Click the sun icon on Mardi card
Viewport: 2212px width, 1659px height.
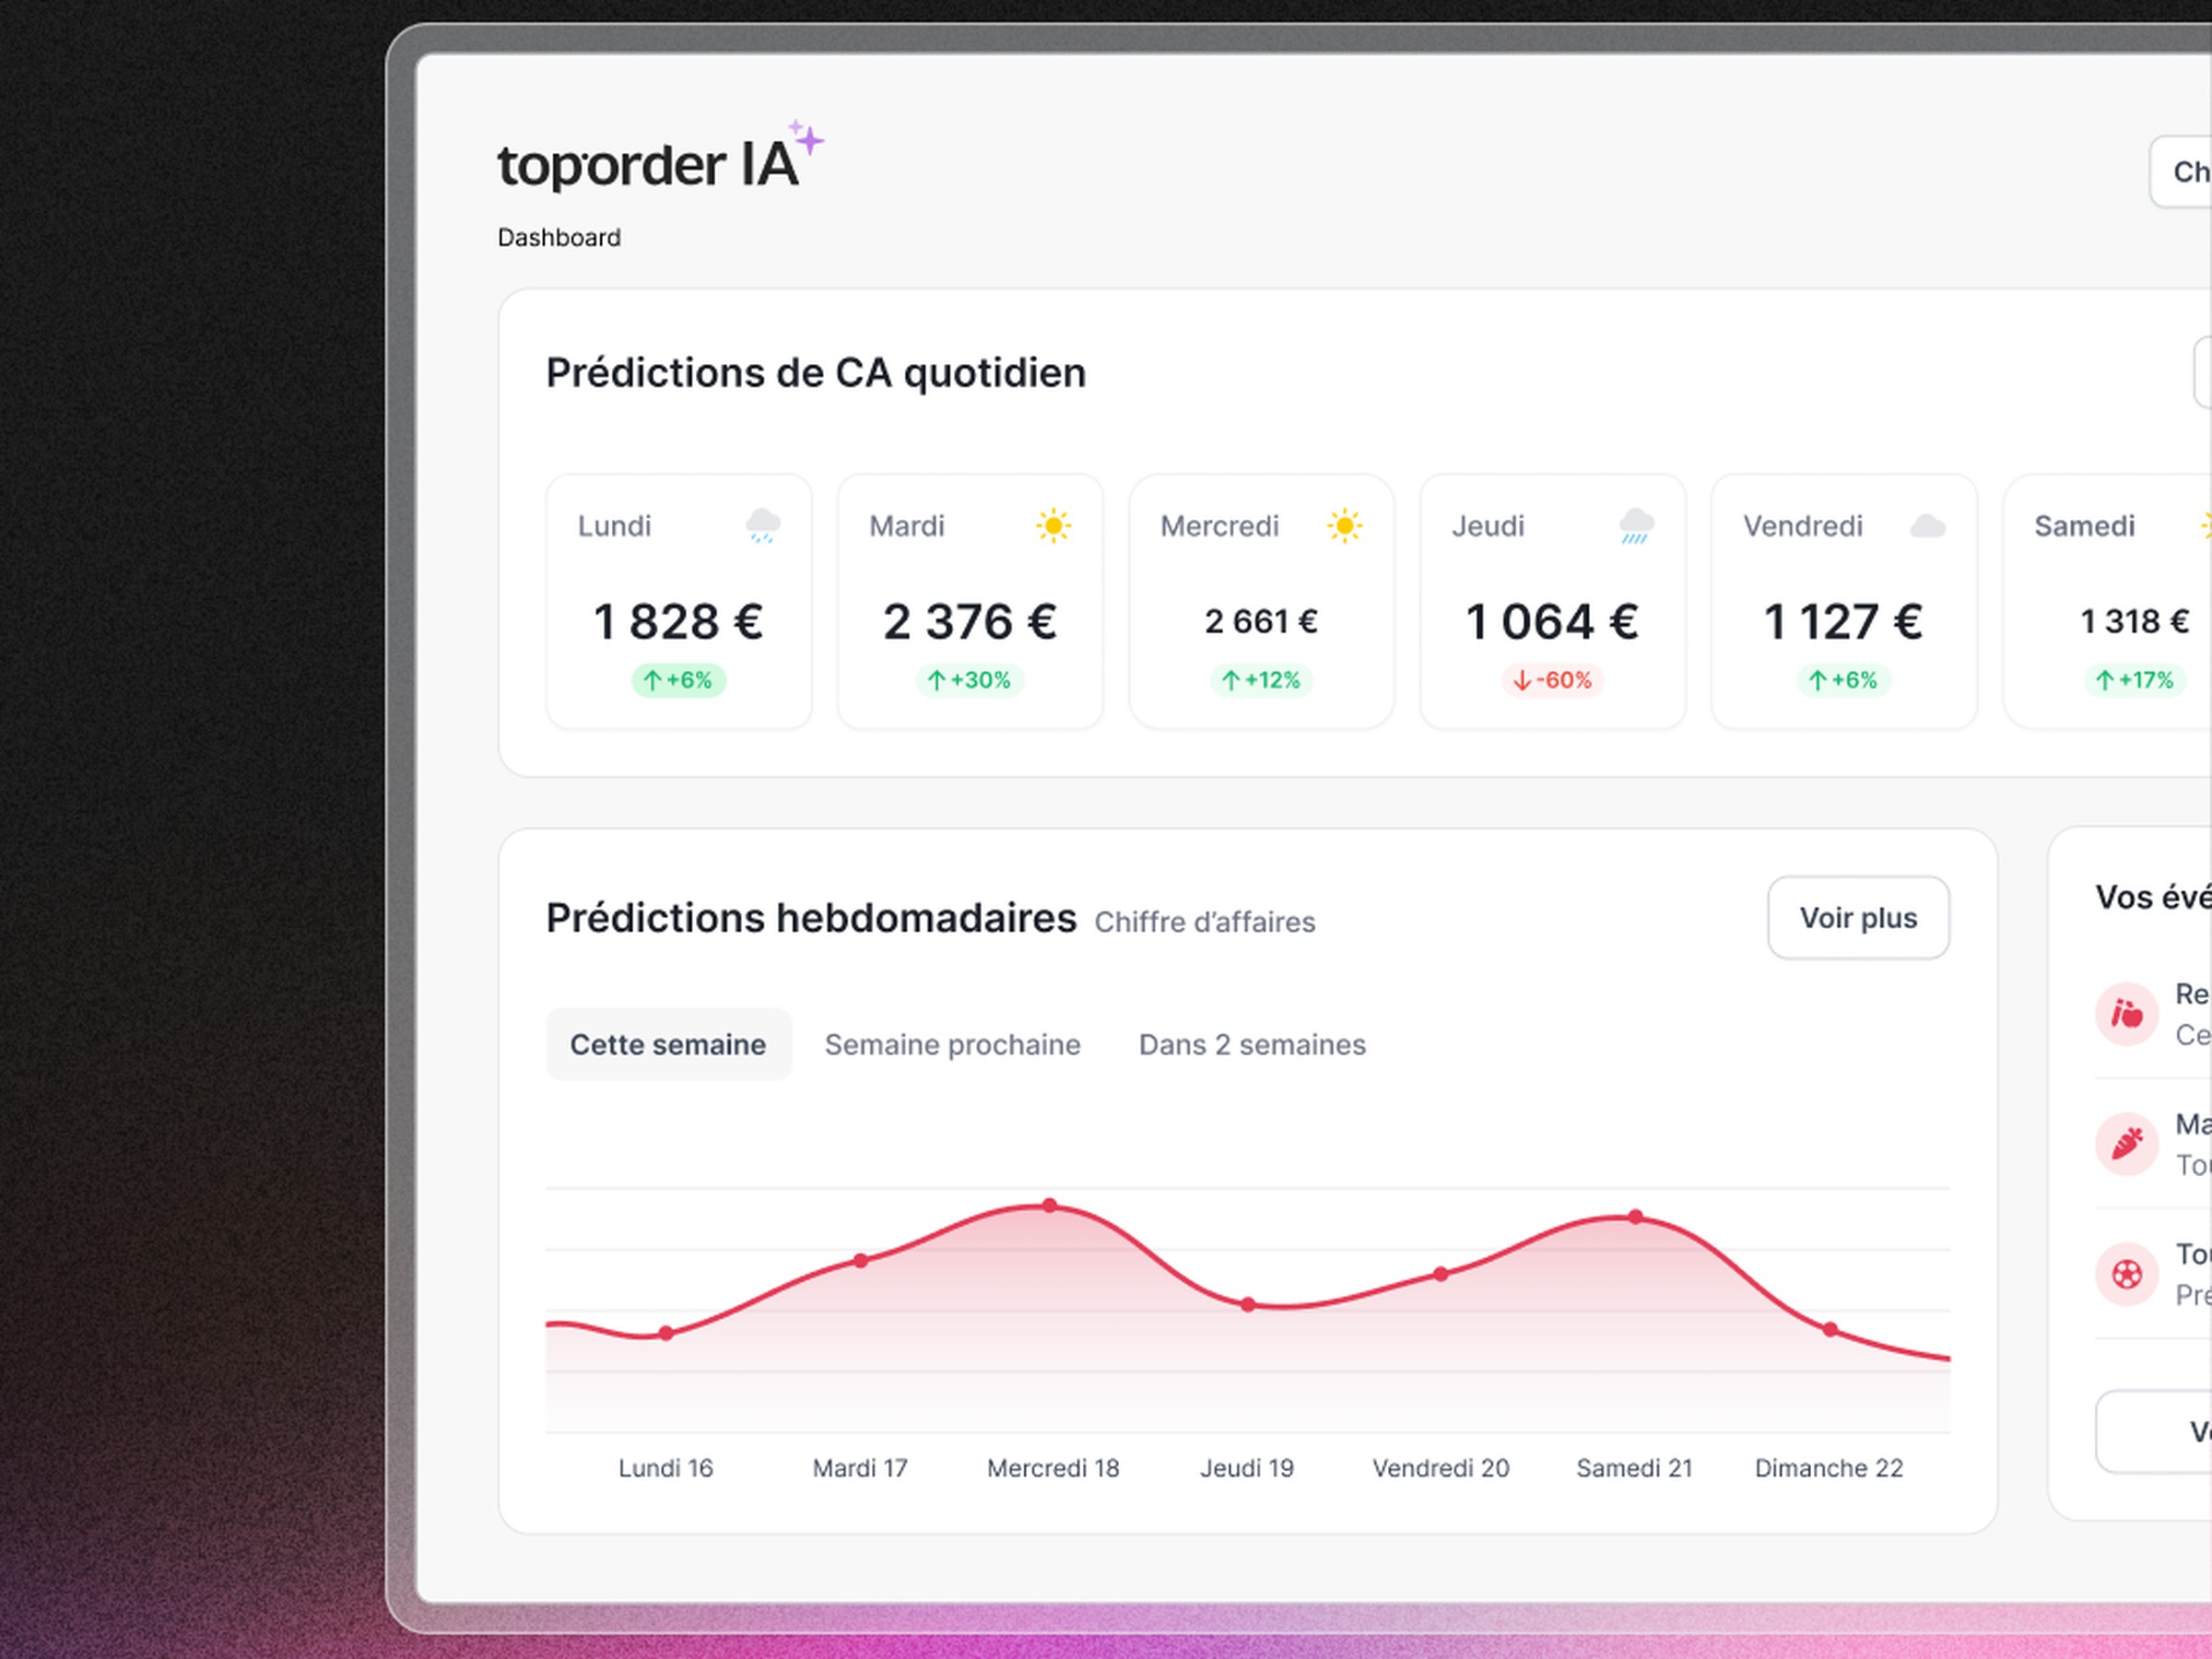click(x=1053, y=525)
